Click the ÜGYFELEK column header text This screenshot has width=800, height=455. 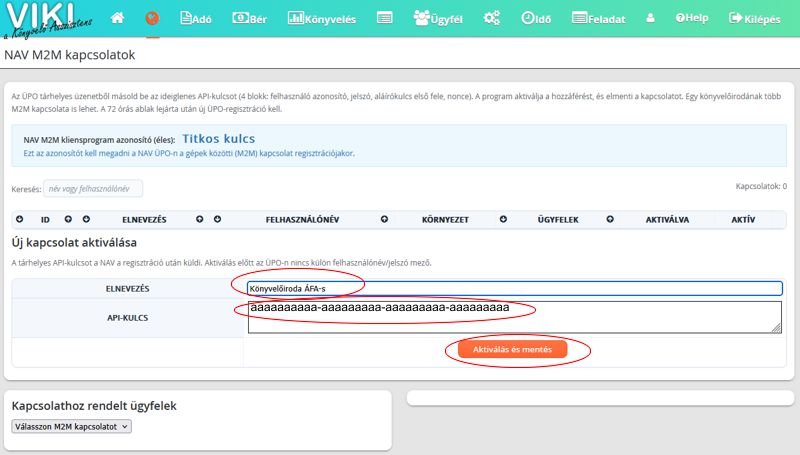[x=558, y=220]
